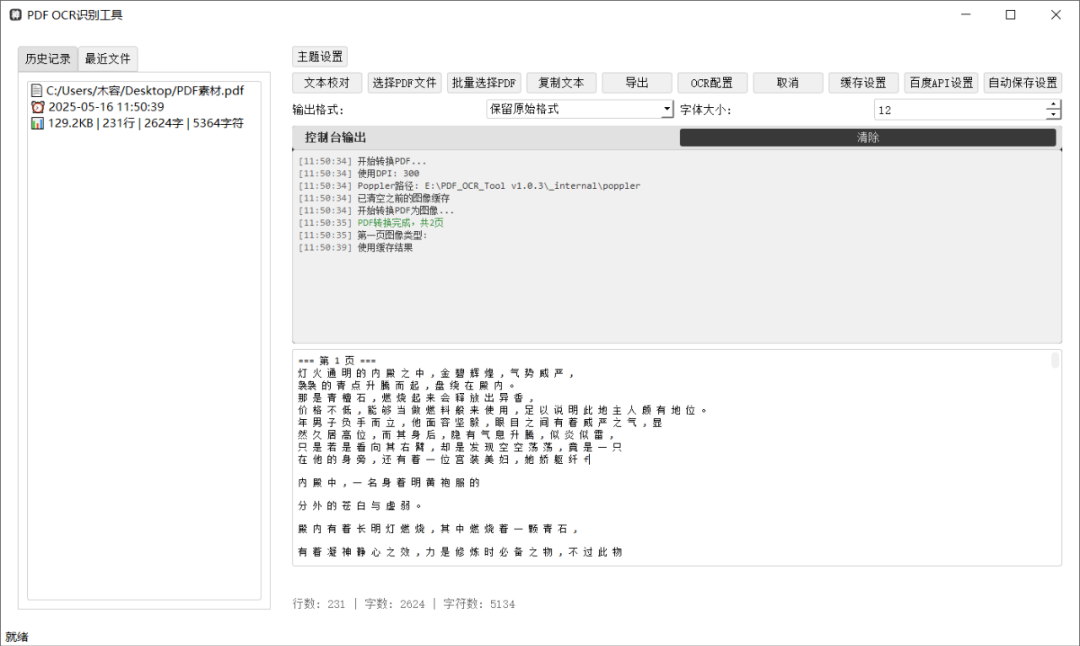The height and width of the screenshot is (646, 1080).
Task: Click 批量选择PDF batch select button
Action: (x=484, y=83)
